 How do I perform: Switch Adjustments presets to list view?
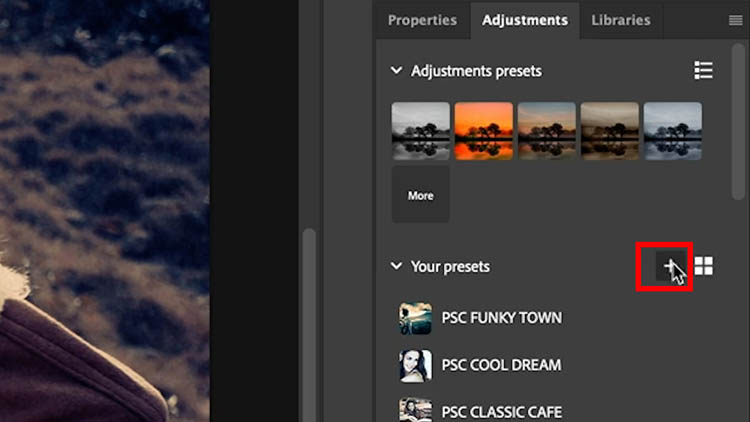pos(703,70)
